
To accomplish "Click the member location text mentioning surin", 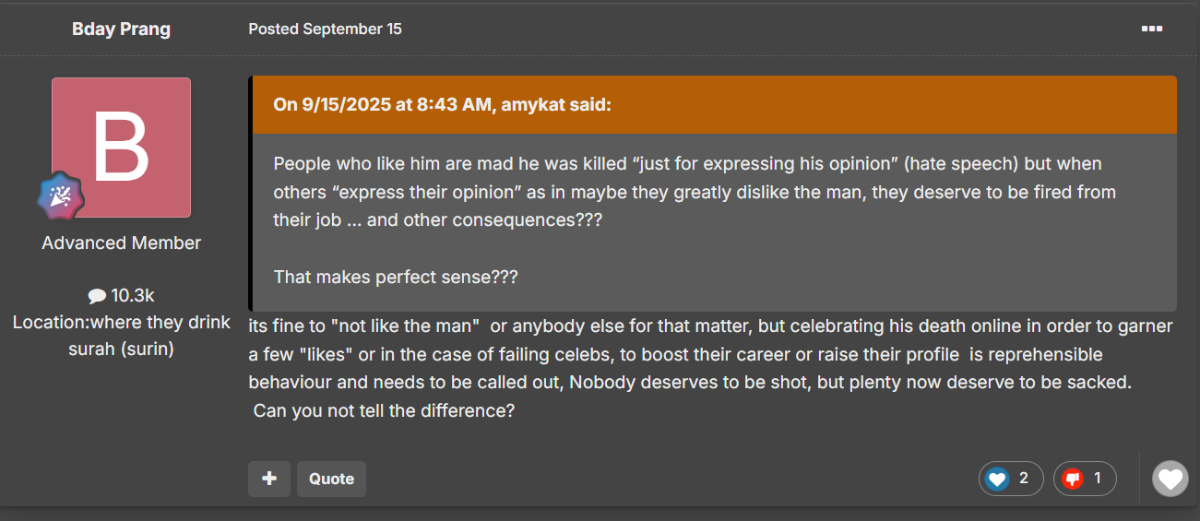I will [x=121, y=336].
